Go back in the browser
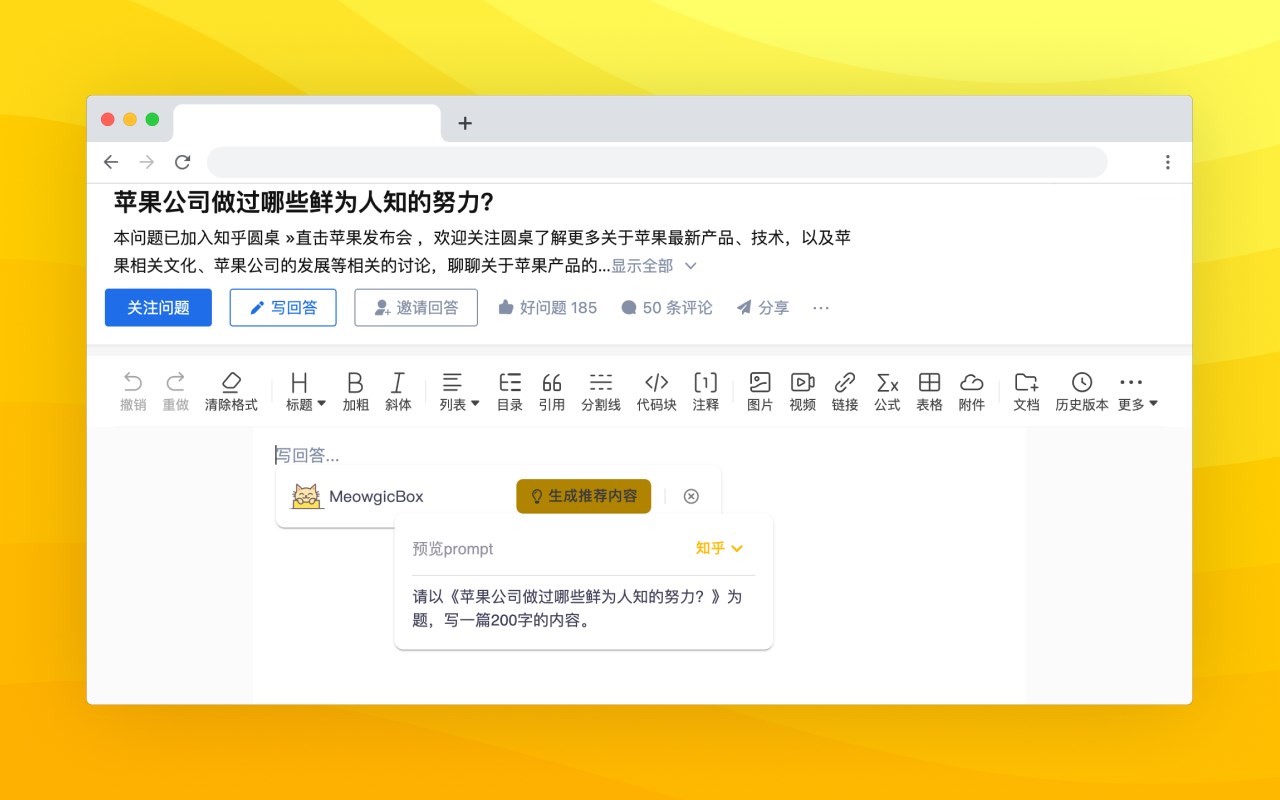Screen dimensions: 1280x800 [x=111, y=162]
